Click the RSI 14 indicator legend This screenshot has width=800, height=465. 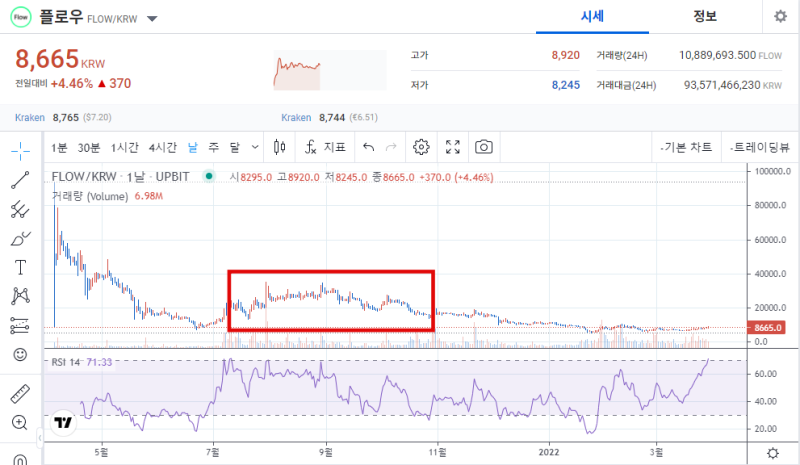[x=82, y=362]
